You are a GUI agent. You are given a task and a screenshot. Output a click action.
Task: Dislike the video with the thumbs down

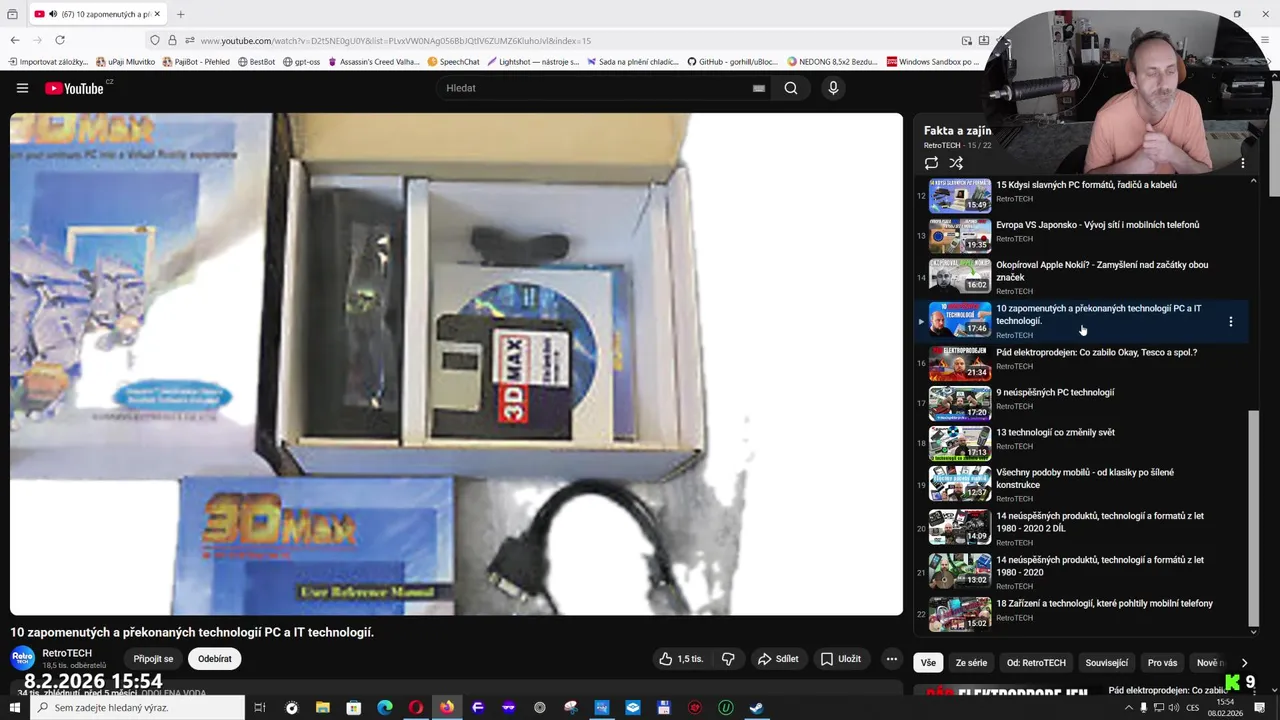coord(728,659)
